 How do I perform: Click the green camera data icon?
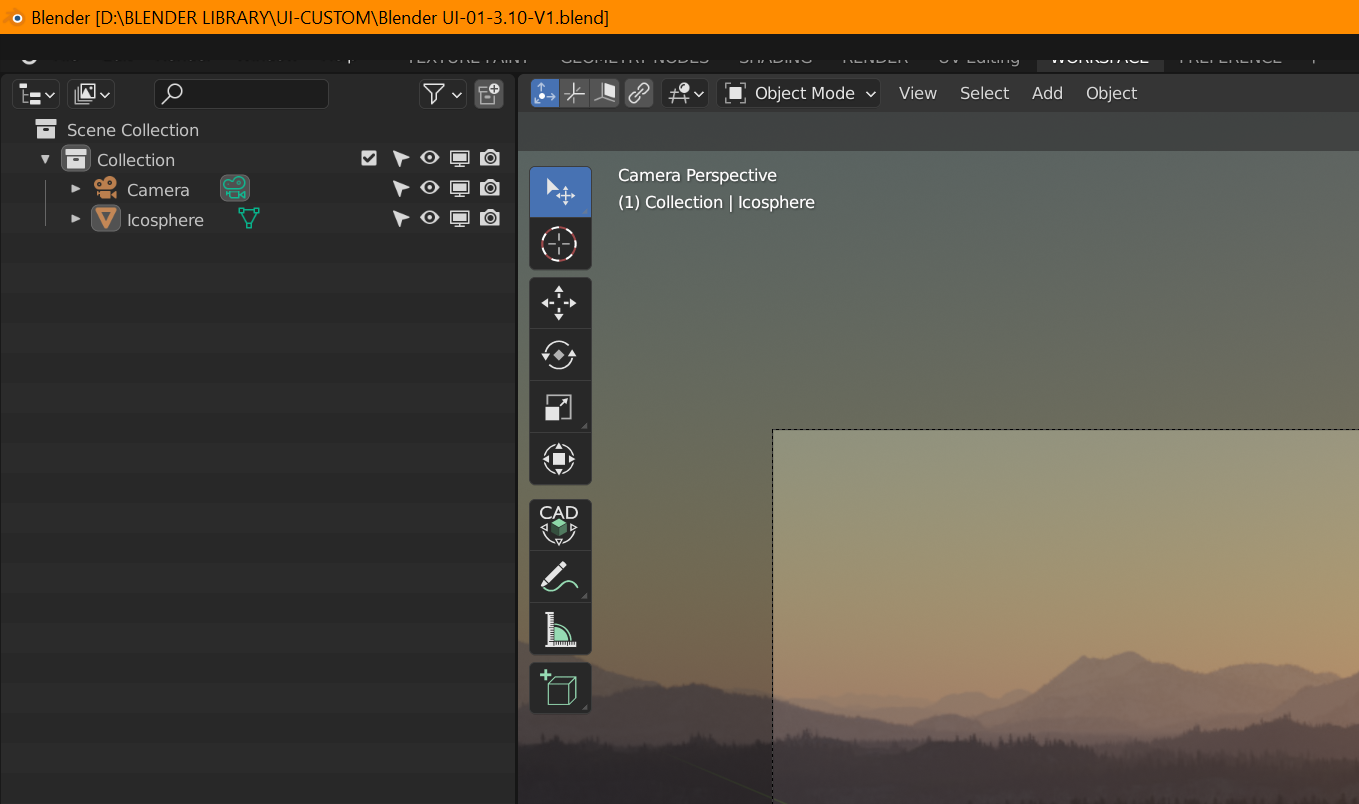235,188
